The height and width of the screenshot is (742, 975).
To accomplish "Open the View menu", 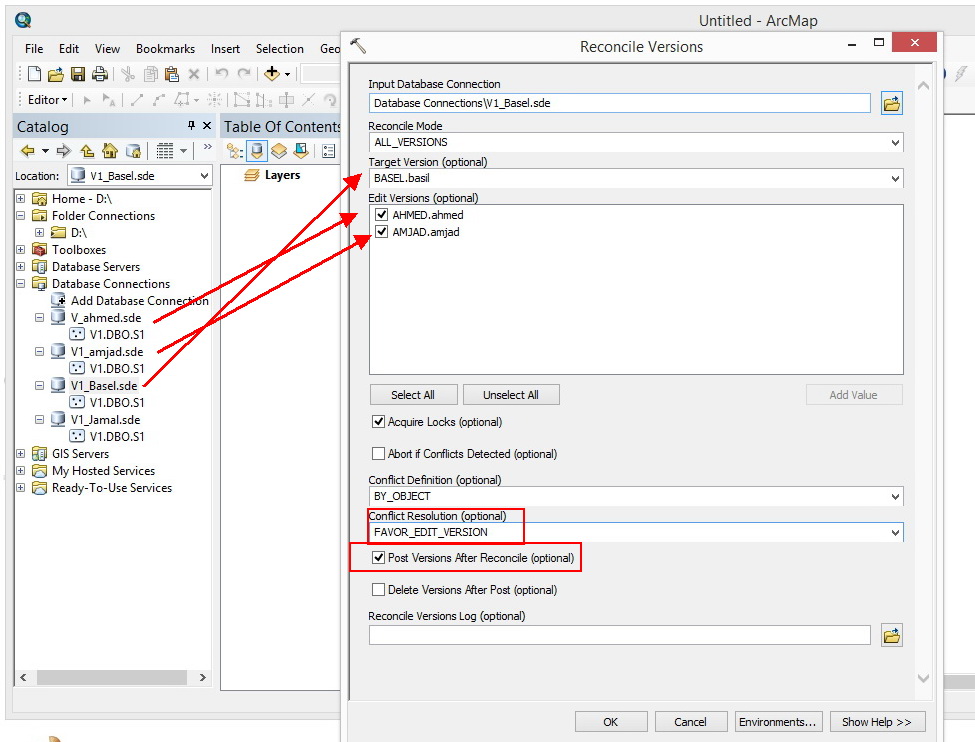I will (x=107, y=49).
